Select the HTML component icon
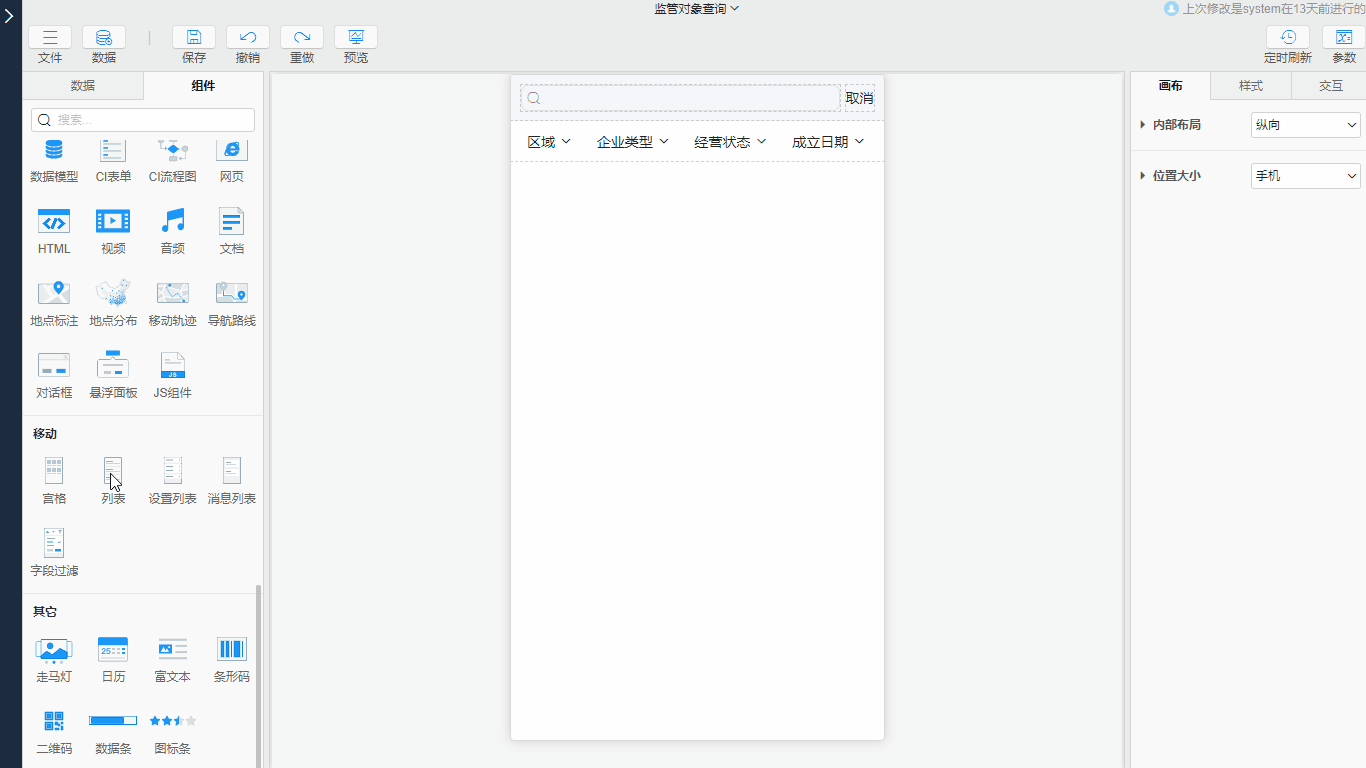 tap(54, 222)
